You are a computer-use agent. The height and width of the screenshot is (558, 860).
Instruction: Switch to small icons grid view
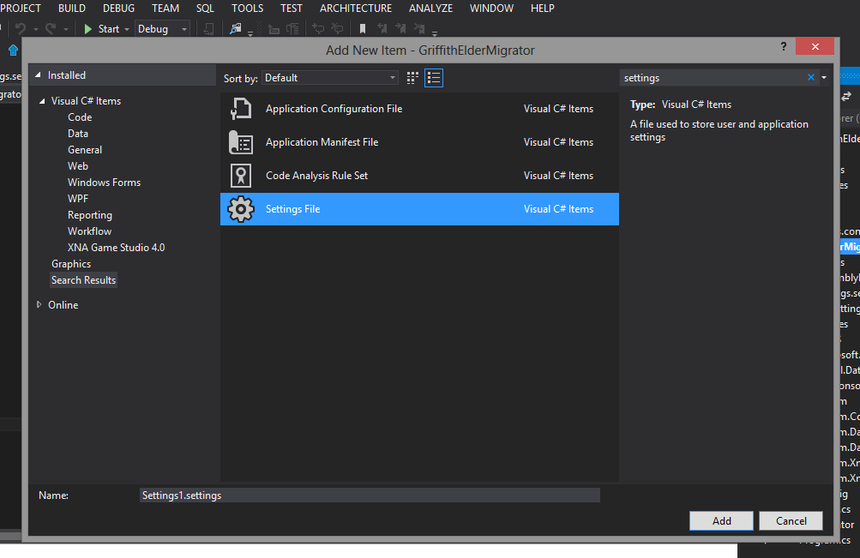(413, 78)
